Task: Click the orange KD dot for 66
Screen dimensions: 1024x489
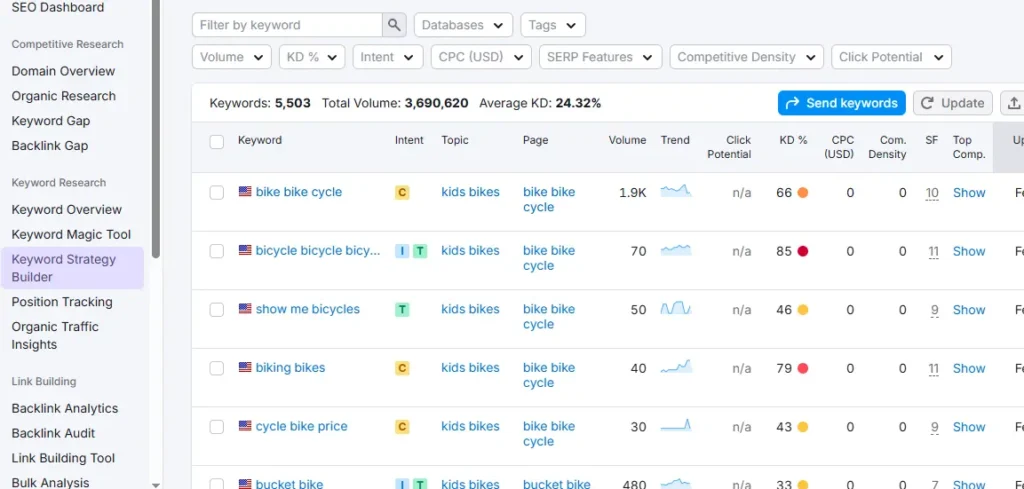Action: (803, 193)
